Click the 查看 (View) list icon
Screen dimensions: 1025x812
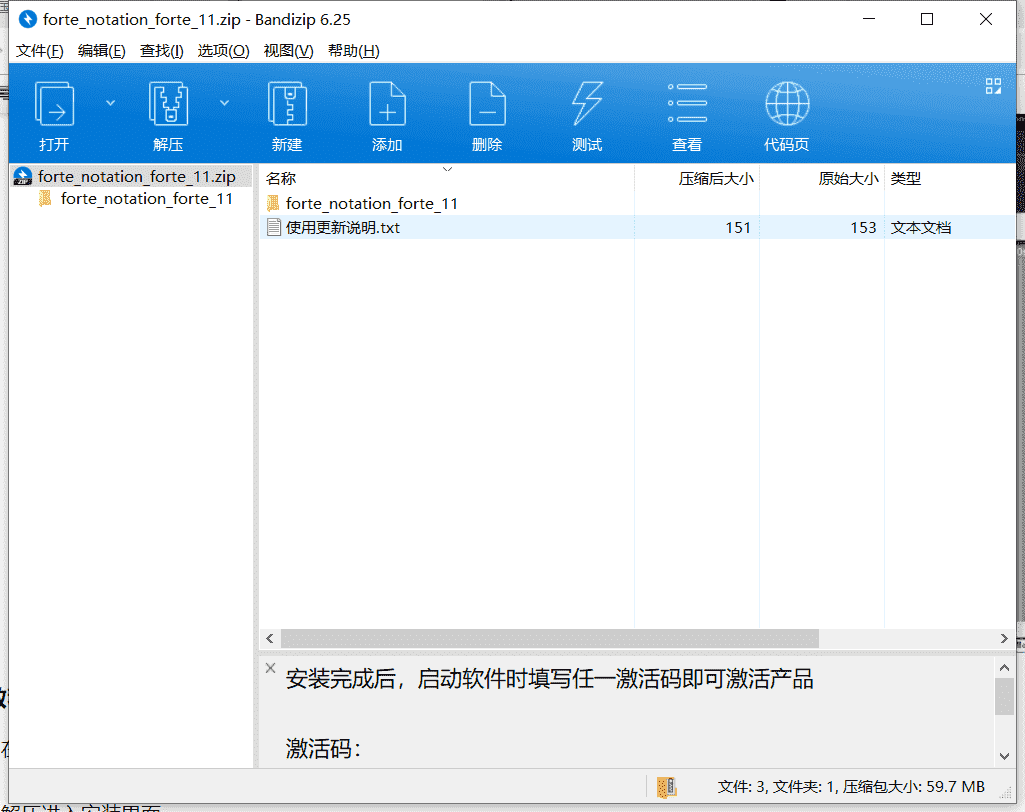[x=687, y=103]
